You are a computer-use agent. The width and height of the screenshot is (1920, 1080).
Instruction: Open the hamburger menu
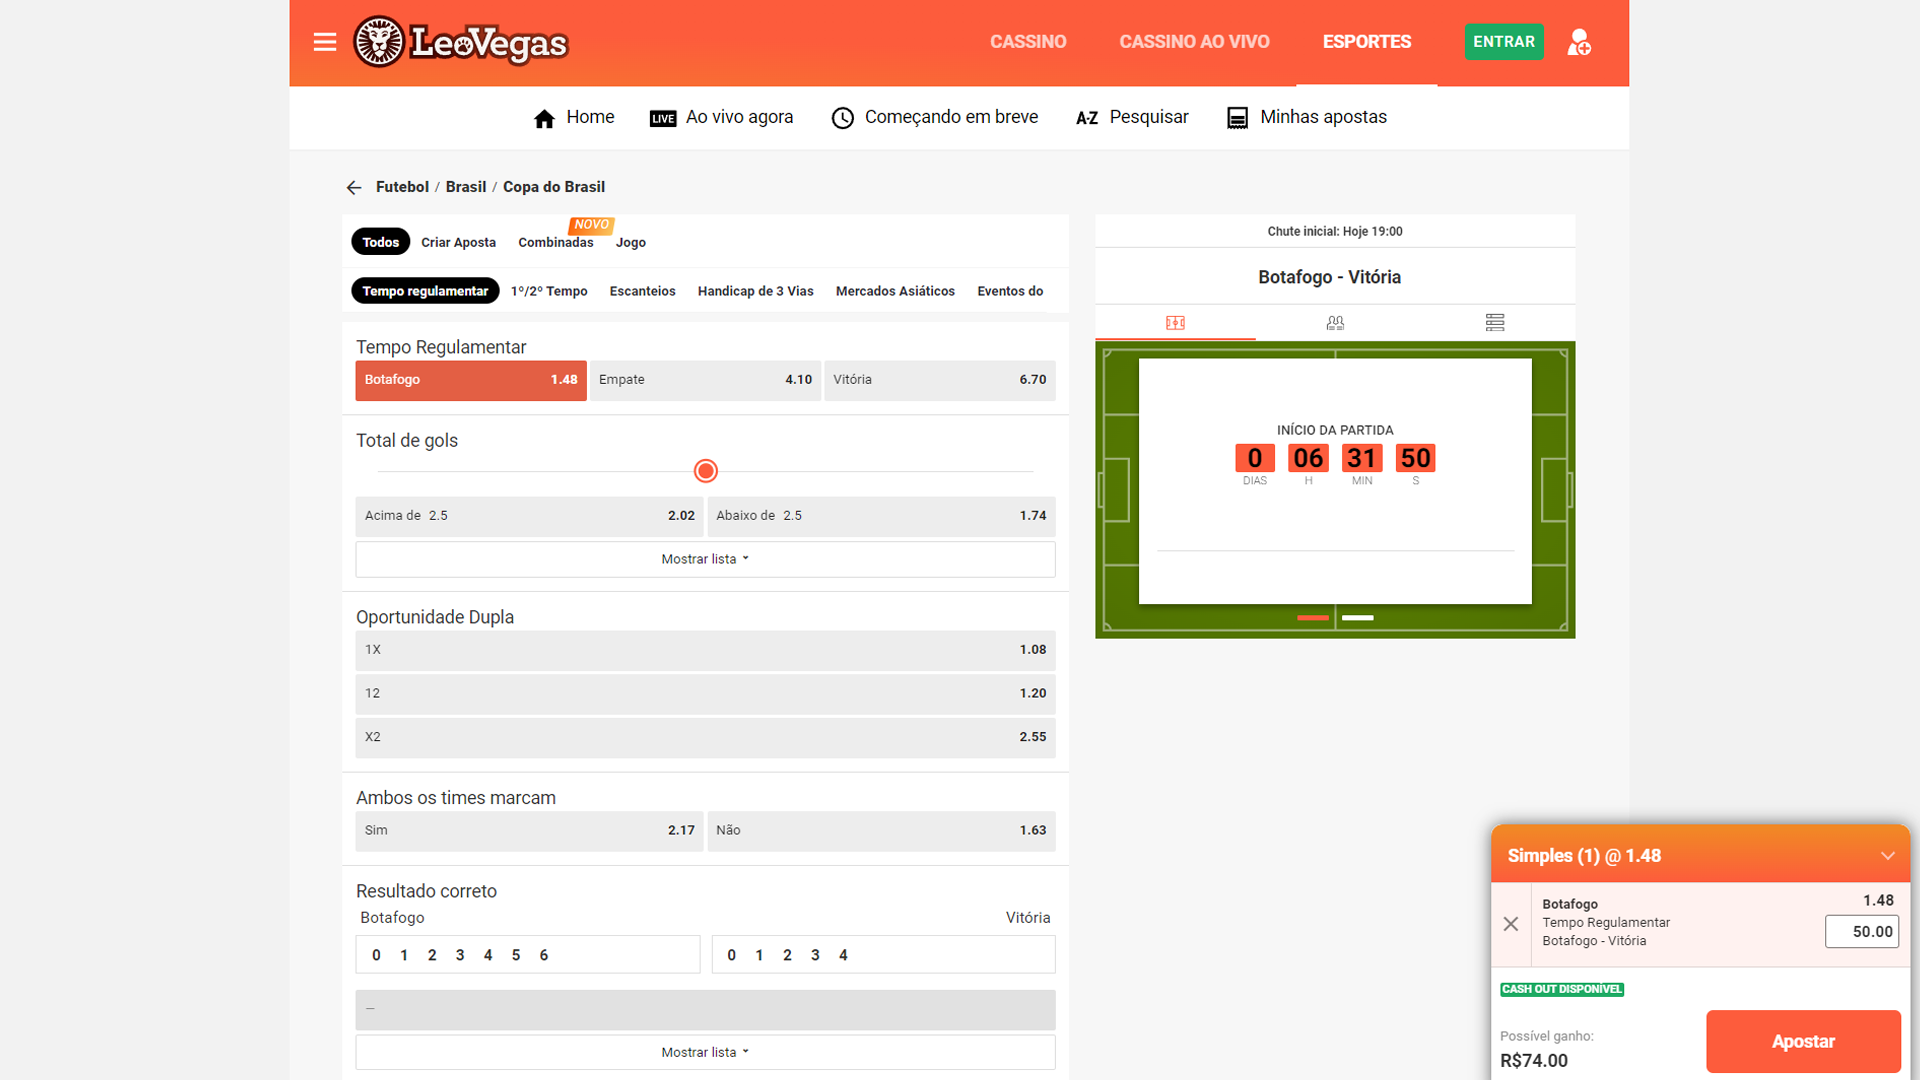click(x=324, y=42)
